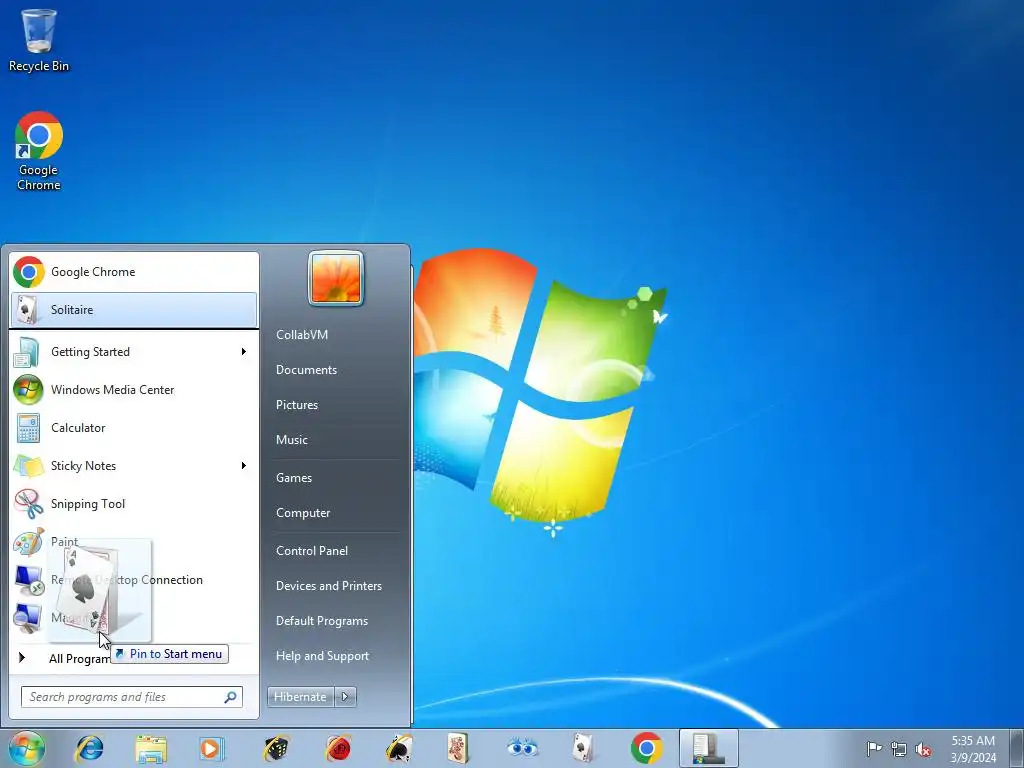The image size is (1024, 768).
Task: Expand the Getting Started submenu arrow
Action: pyautogui.click(x=244, y=352)
